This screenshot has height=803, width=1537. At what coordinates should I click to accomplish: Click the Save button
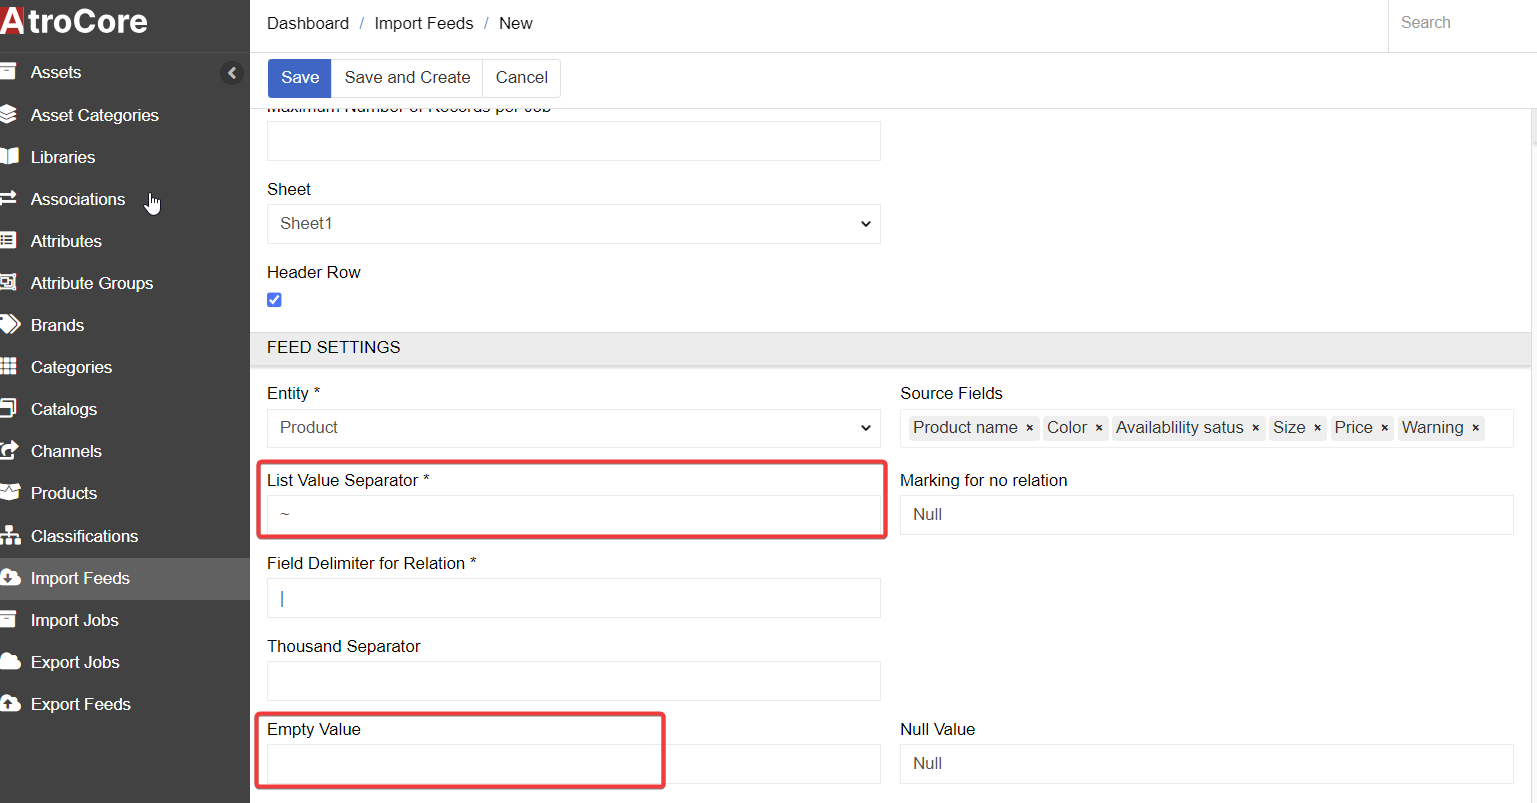299,78
